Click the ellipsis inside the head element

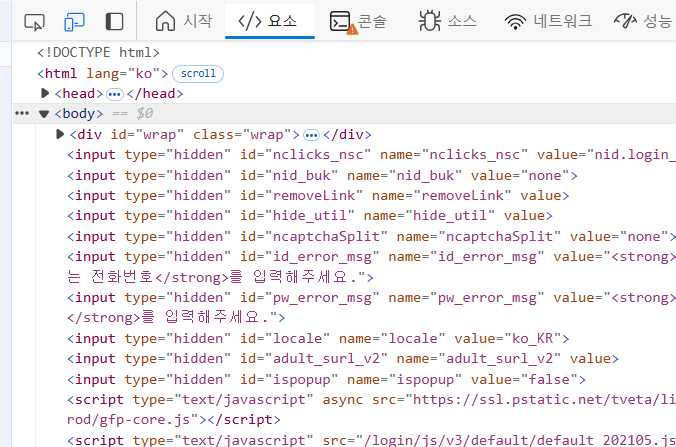pos(115,94)
